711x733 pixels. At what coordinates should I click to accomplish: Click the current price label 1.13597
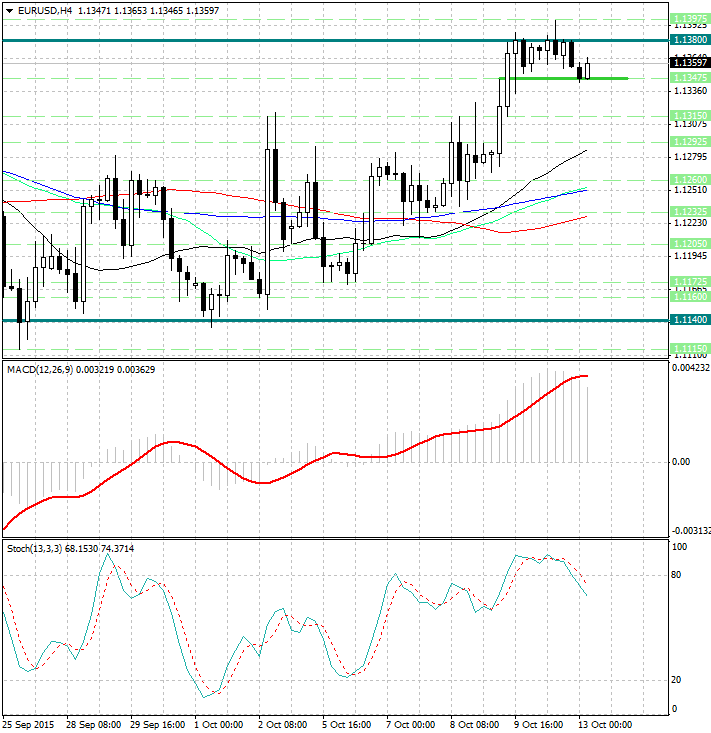691,62
